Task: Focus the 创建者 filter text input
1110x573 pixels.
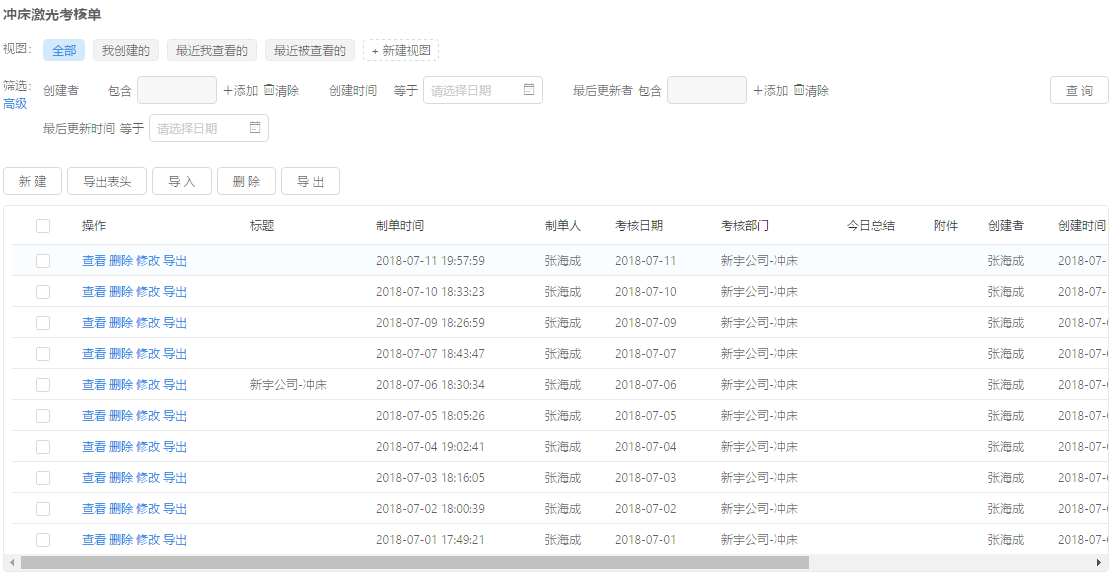Action: 177,90
